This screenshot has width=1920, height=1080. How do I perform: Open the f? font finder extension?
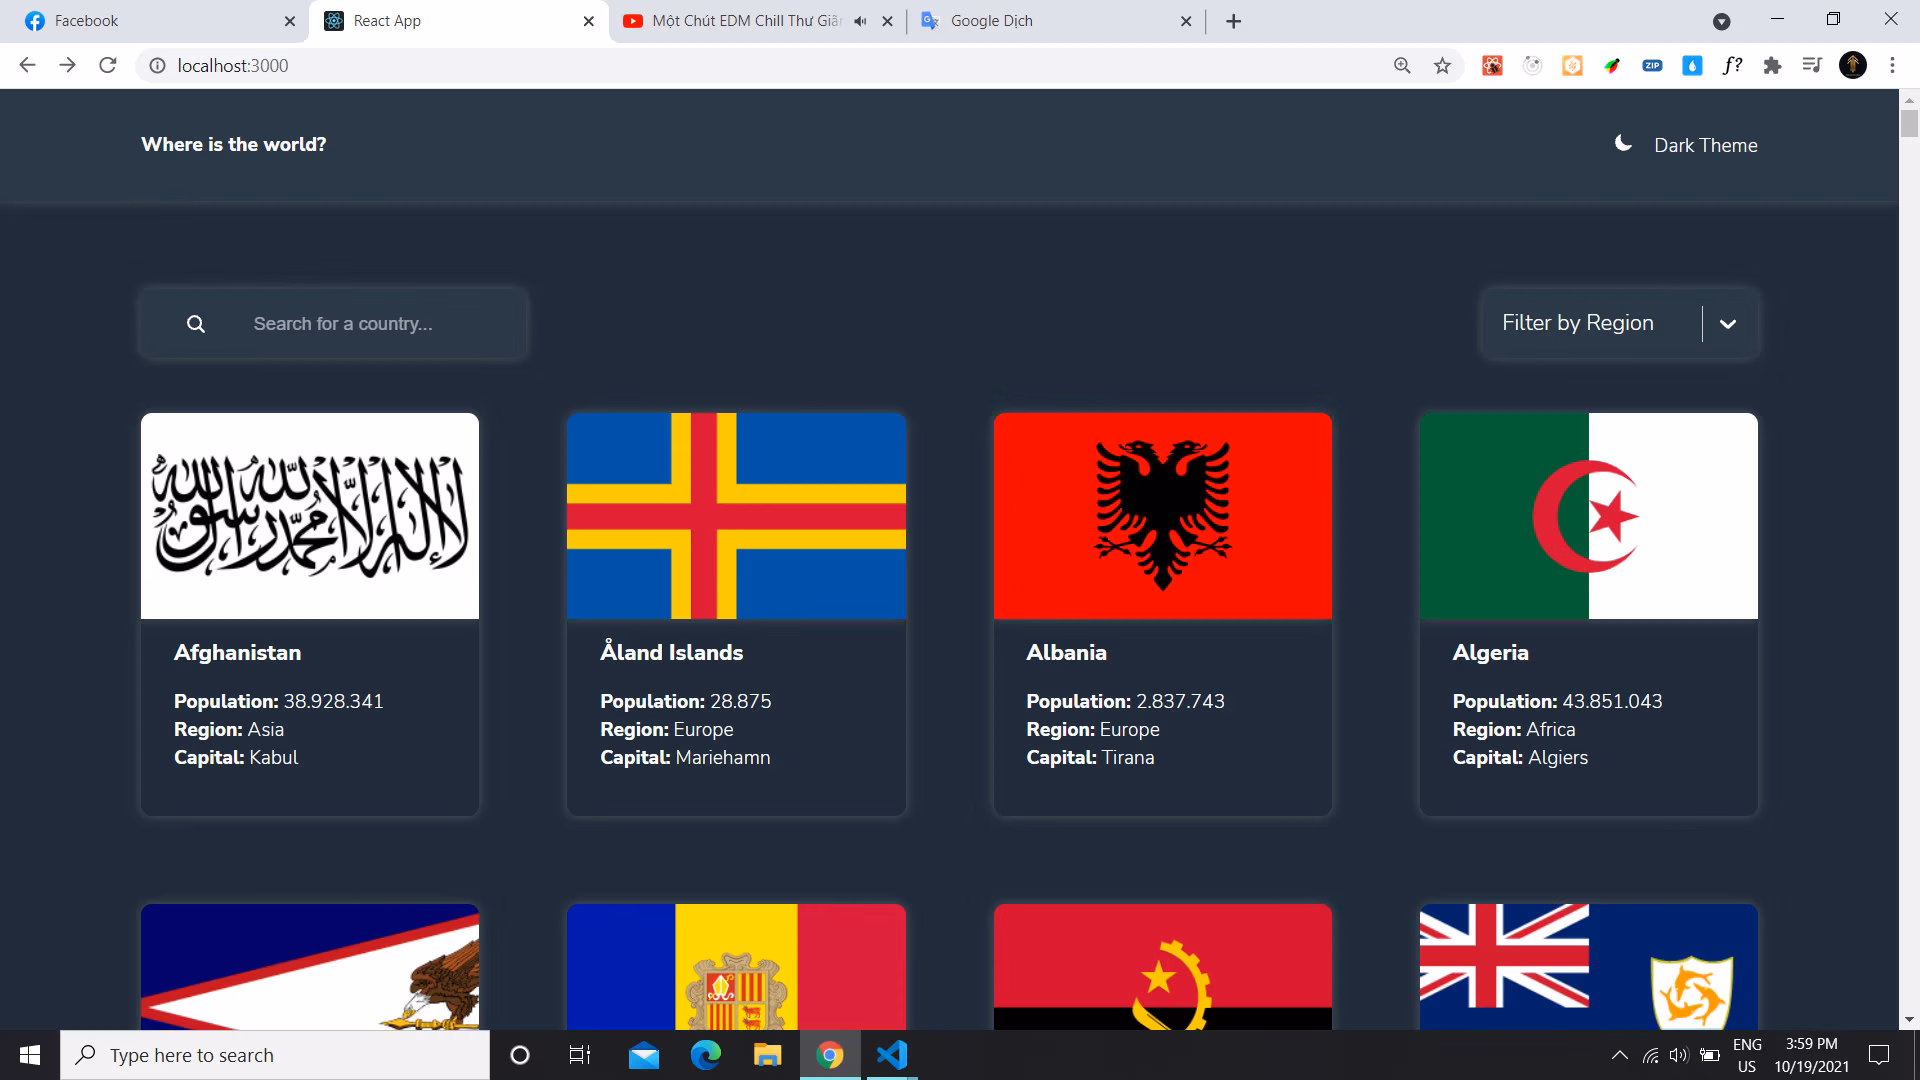pos(1732,66)
